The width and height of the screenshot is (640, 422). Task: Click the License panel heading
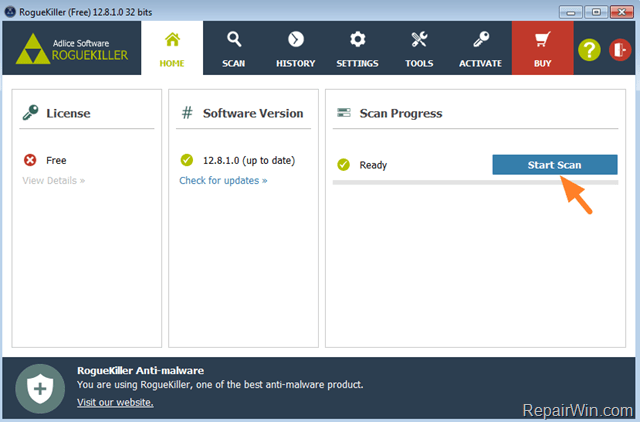tap(68, 113)
